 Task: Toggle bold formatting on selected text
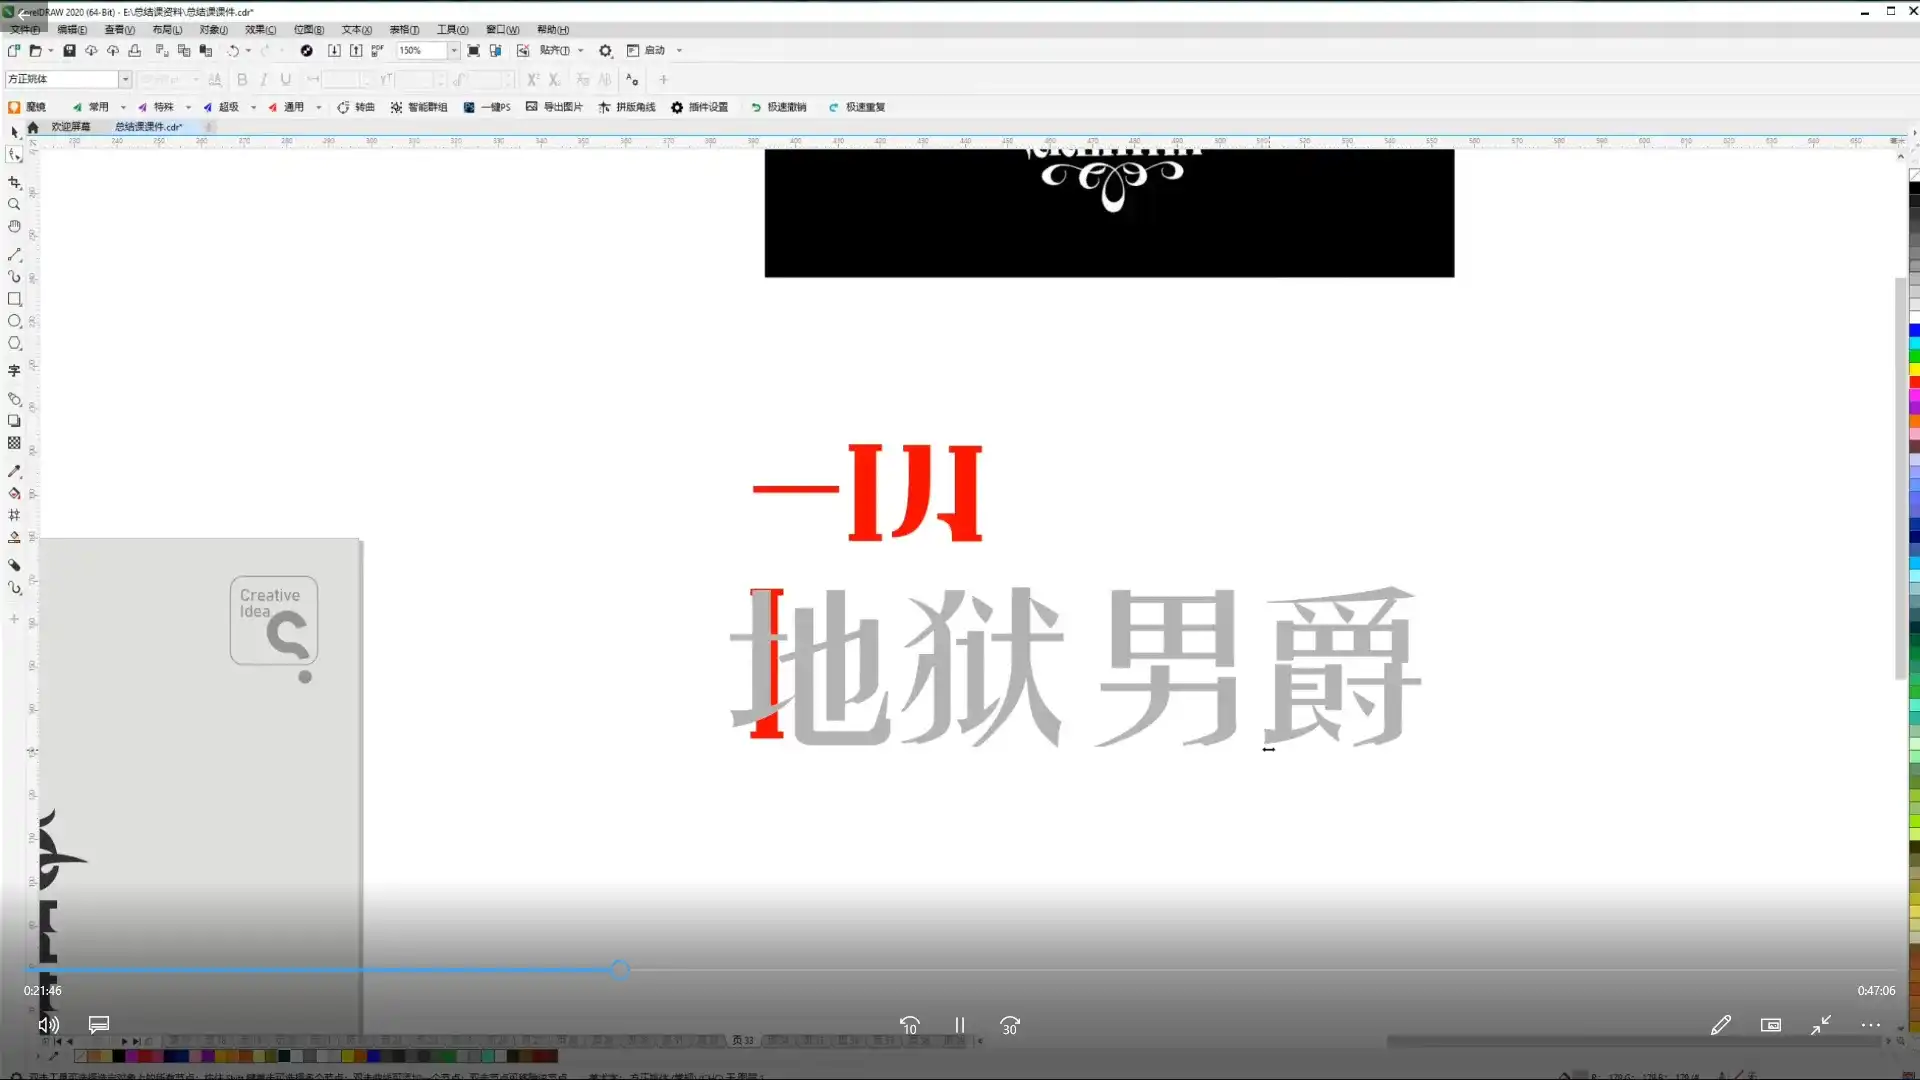[241, 79]
